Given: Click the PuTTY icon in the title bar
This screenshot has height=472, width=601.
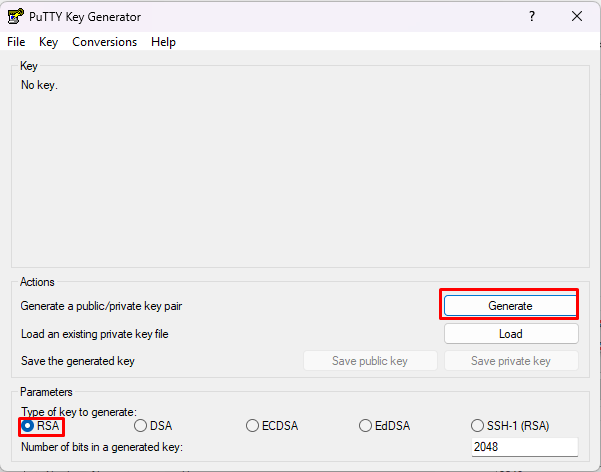Looking at the screenshot, I should tap(15, 17).
